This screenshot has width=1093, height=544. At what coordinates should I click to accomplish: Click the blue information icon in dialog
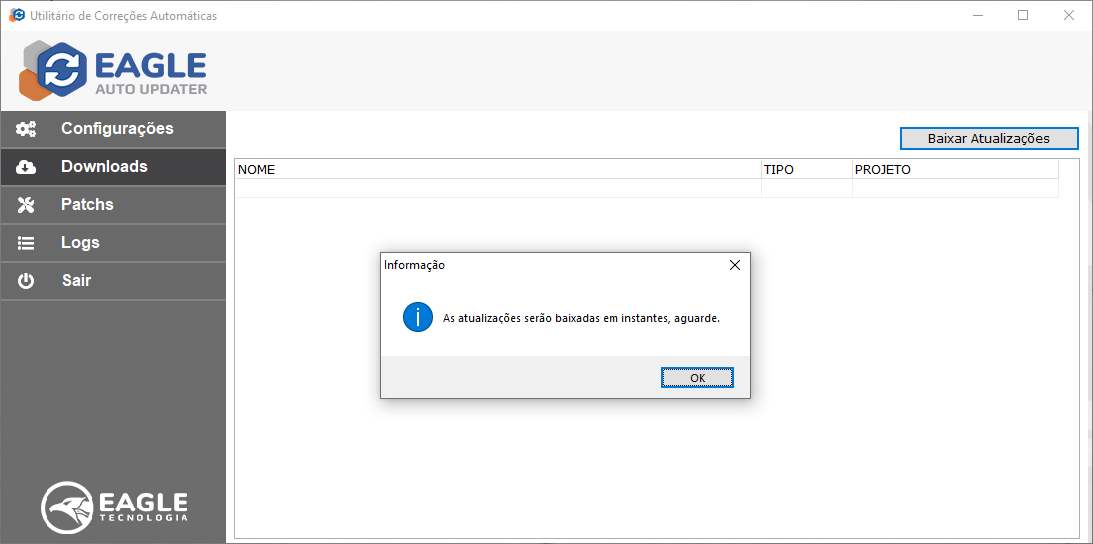coord(418,318)
